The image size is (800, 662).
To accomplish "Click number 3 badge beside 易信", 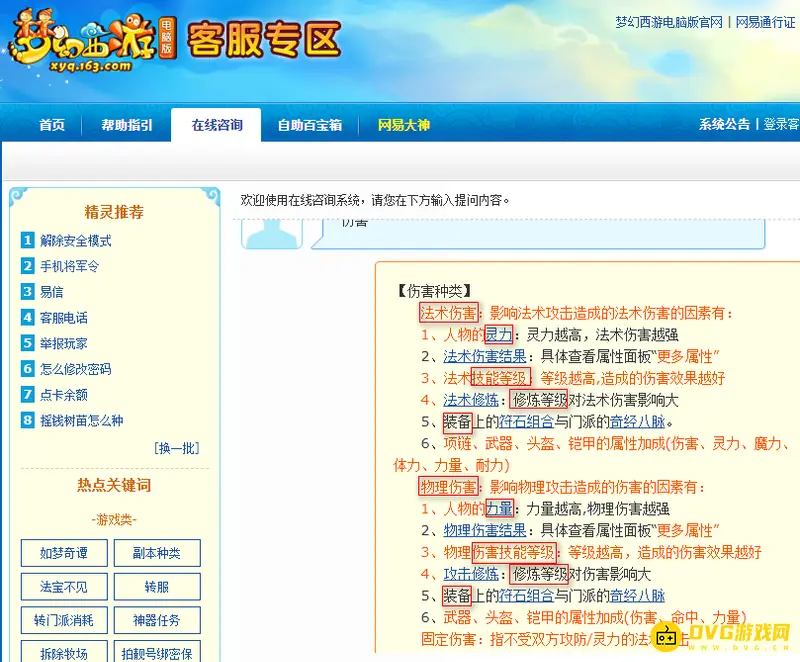I will coord(28,291).
